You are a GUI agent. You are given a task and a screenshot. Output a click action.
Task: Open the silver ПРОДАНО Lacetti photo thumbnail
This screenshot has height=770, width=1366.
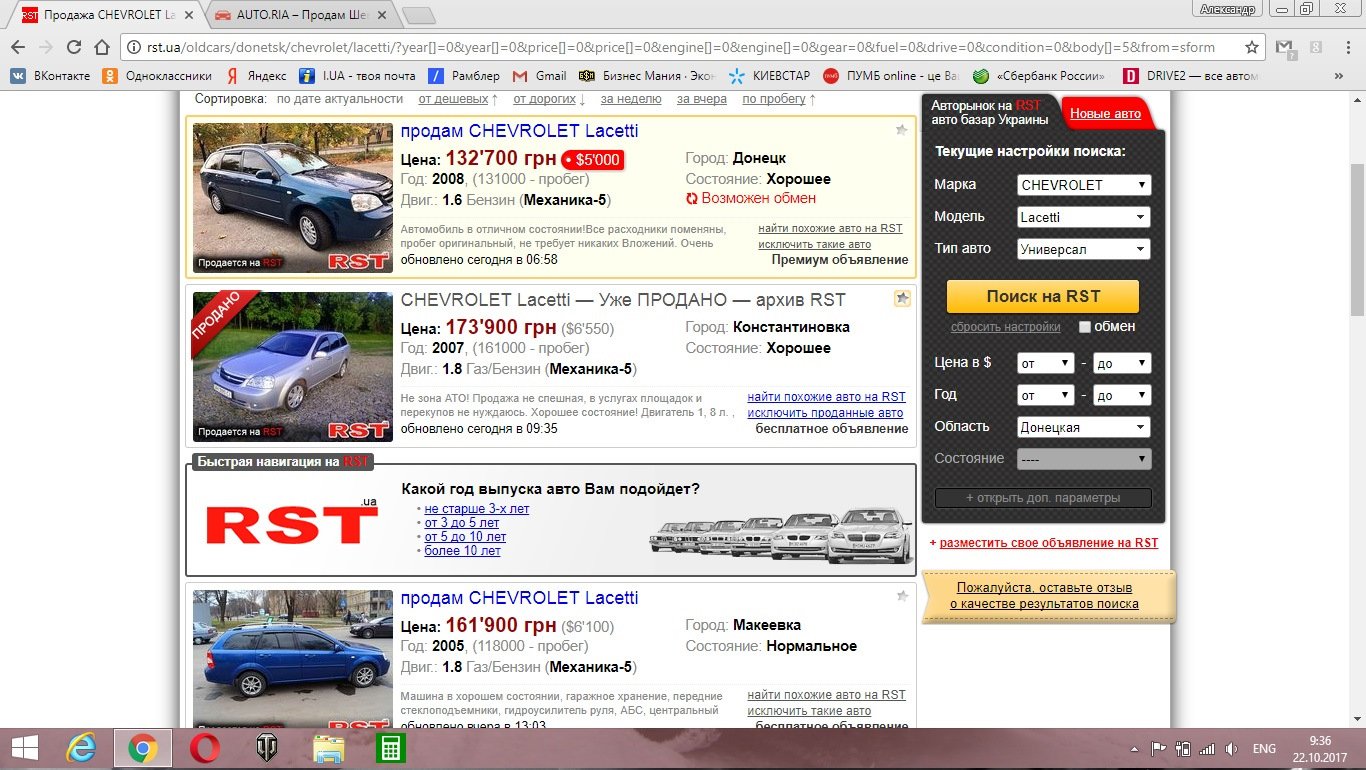pyautogui.click(x=293, y=366)
